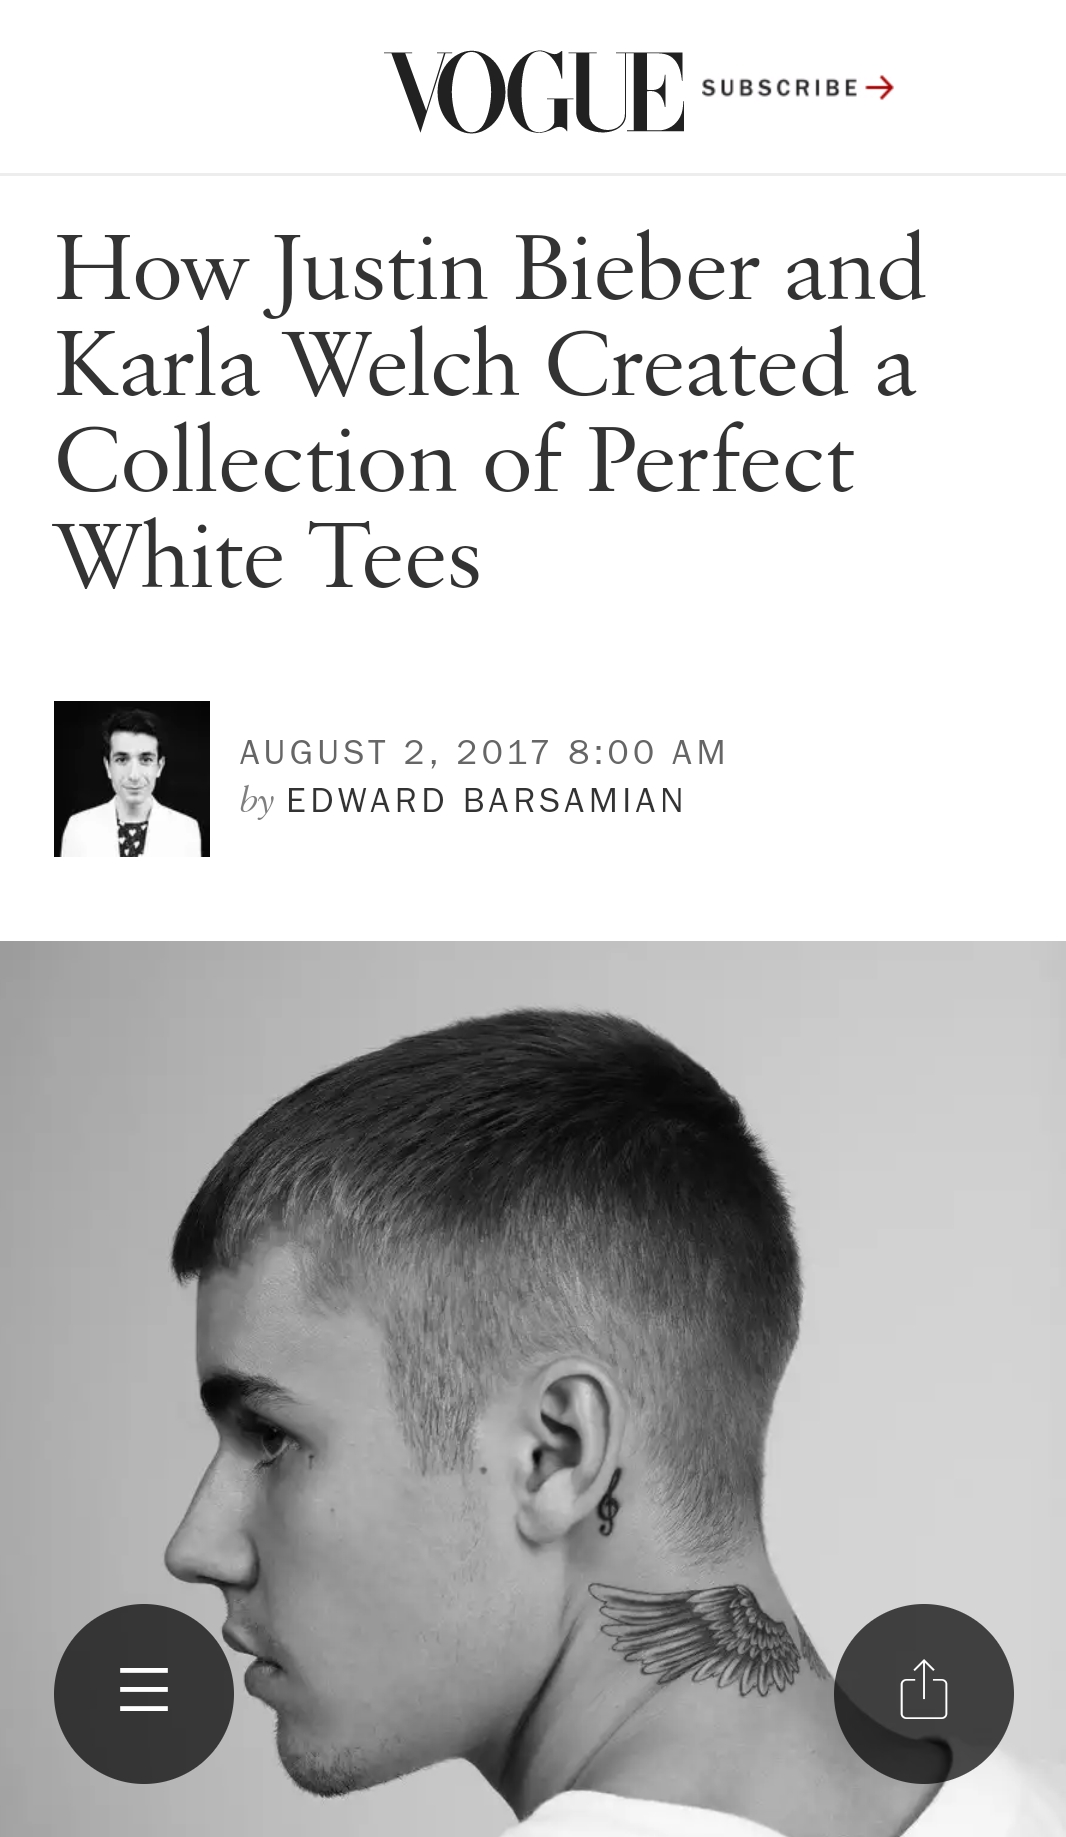Viewport: 1066px width, 1837px height.
Task: Go to the Vogue home logo
Action: coord(534,91)
